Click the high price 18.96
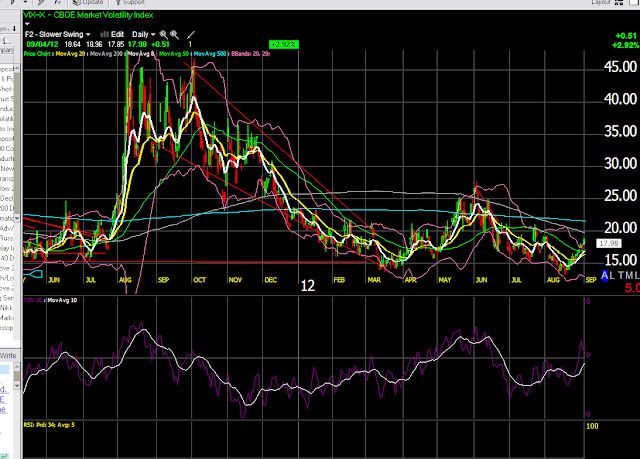Viewport: 640px width, 459px height. 94,44
